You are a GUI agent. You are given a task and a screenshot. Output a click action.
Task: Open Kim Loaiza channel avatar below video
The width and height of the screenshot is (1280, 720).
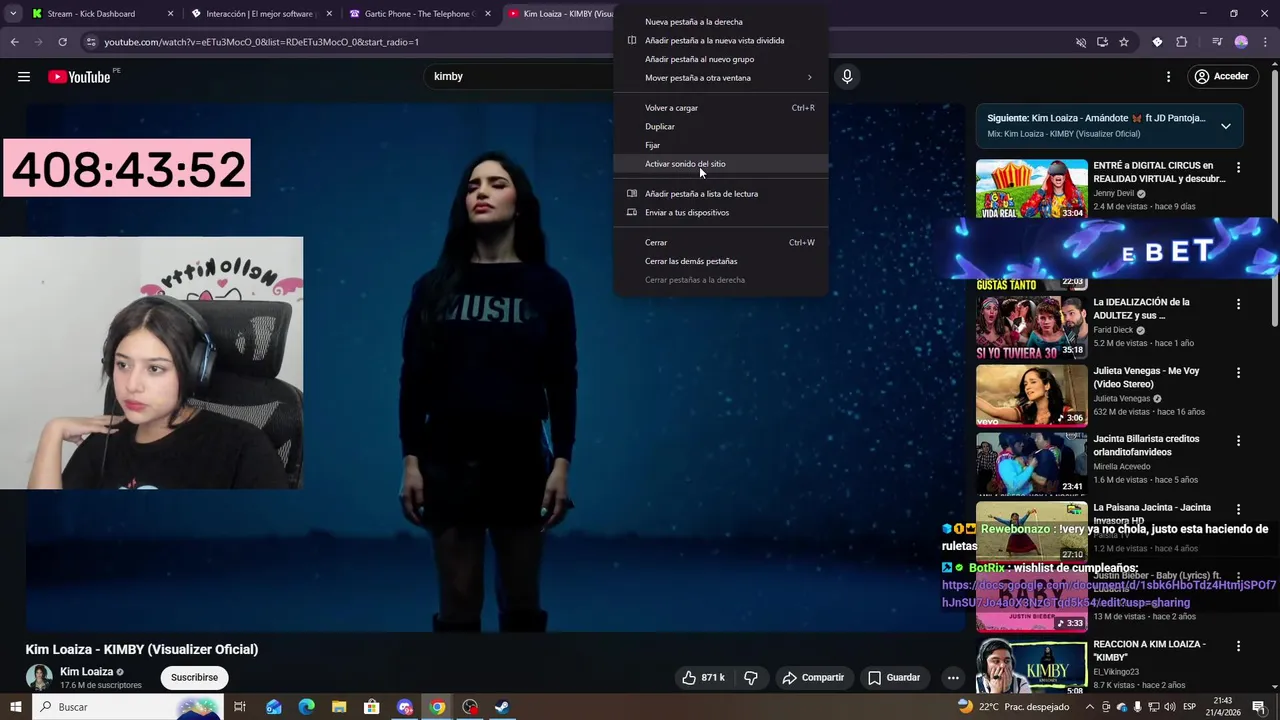coord(39,677)
